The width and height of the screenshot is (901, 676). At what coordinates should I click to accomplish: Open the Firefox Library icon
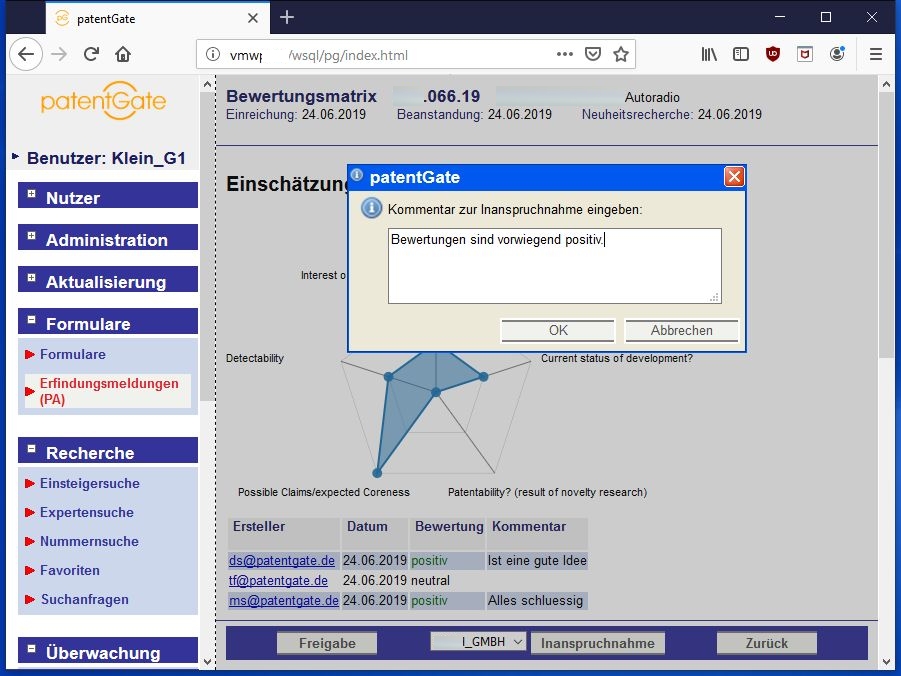pyautogui.click(x=709, y=54)
